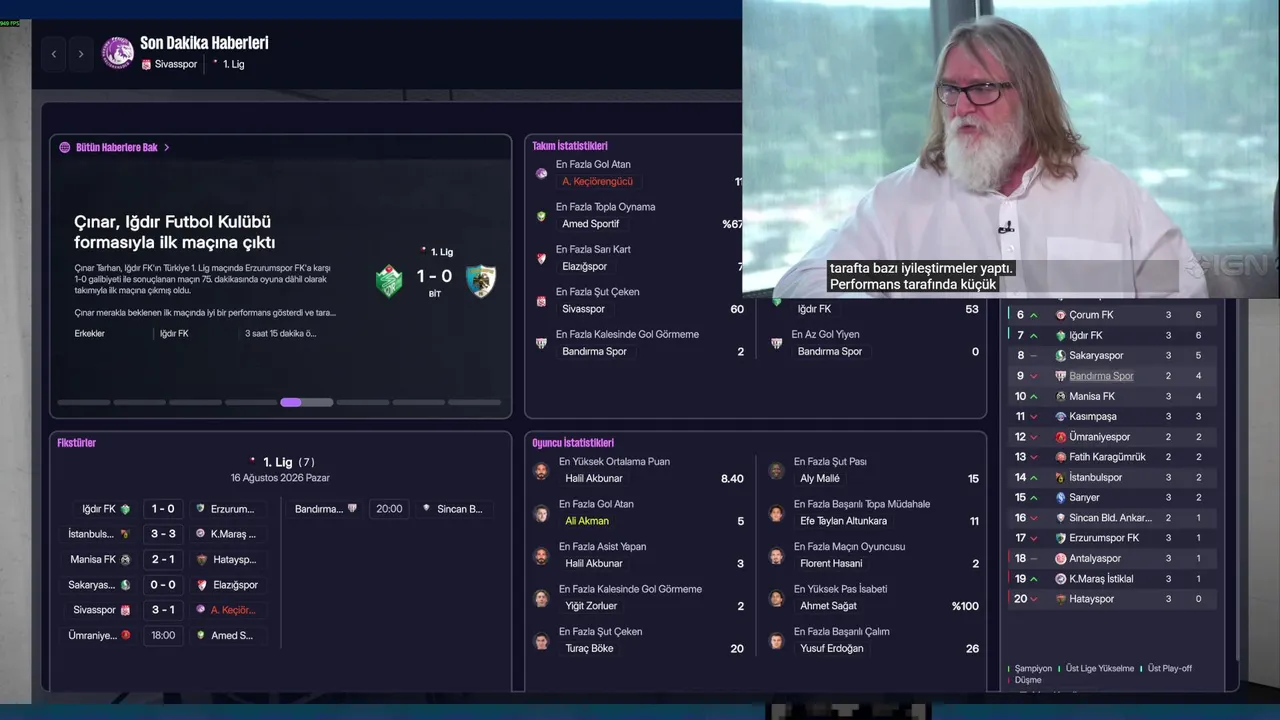This screenshot has width=1280, height=720.
Task: Expand all news via chevron beside Bütün Haberlere Bak
Action: 167,147
